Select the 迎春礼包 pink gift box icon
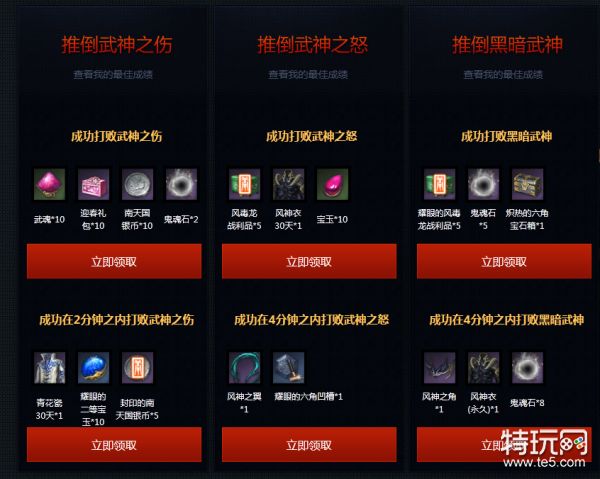600x479 pixels. coord(94,184)
